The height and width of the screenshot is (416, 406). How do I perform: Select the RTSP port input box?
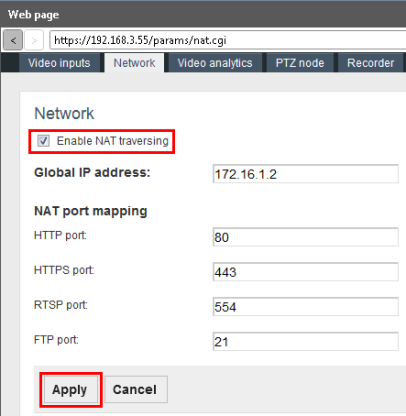305,306
